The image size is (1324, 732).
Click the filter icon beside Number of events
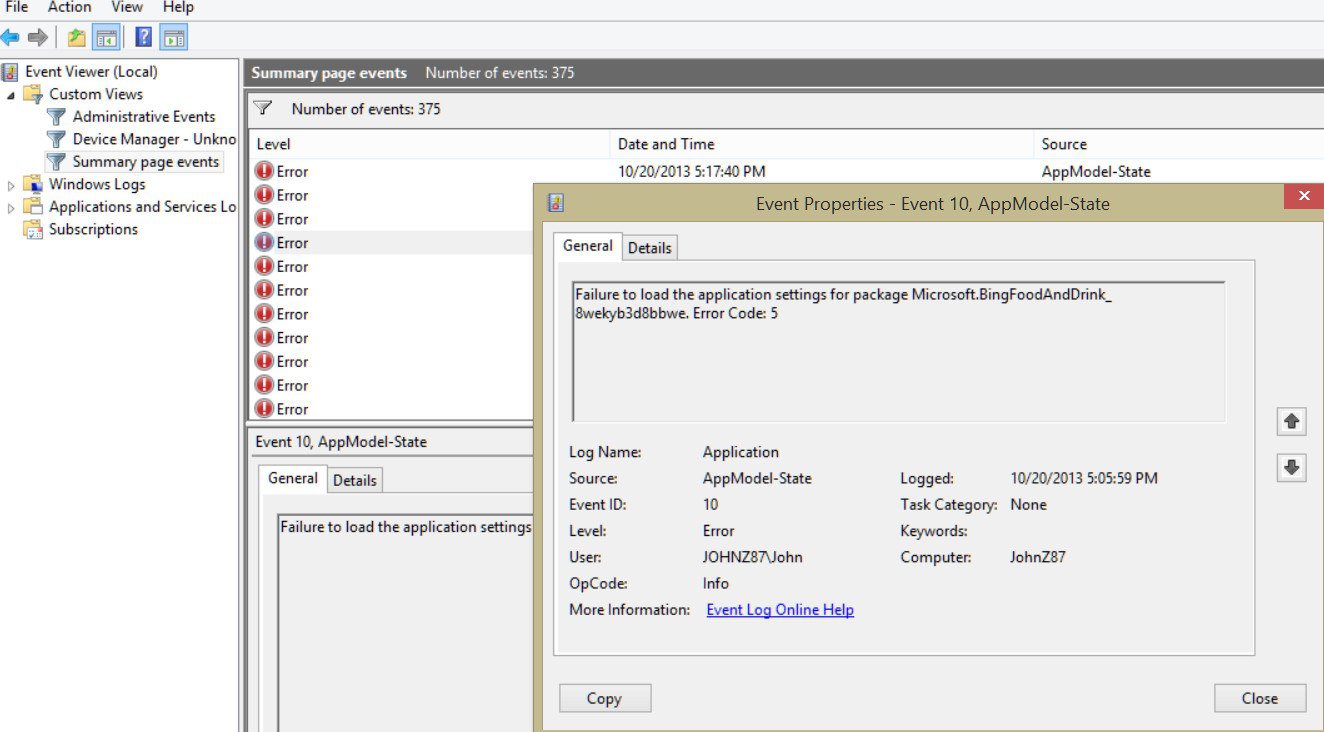[262, 109]
